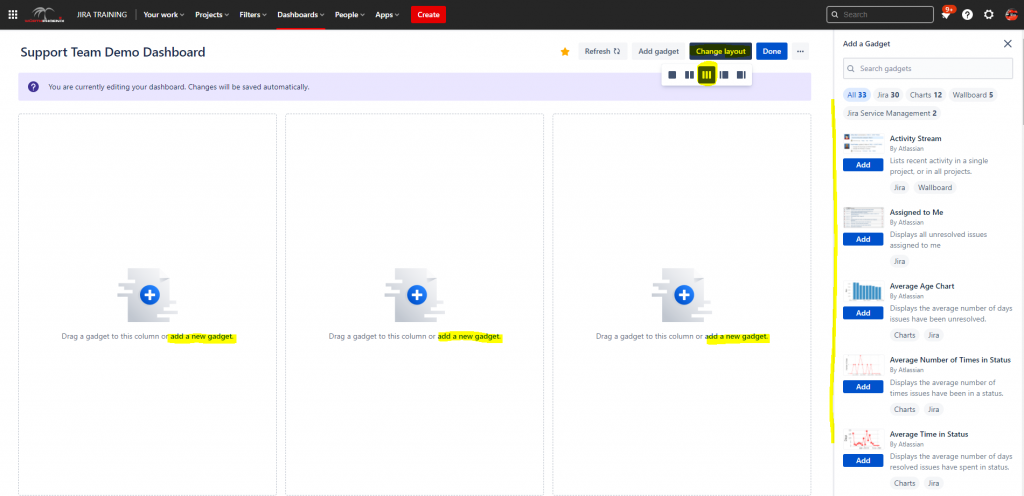Click the company logo in the header
The image size is (1024, 496).
[45, 14]
